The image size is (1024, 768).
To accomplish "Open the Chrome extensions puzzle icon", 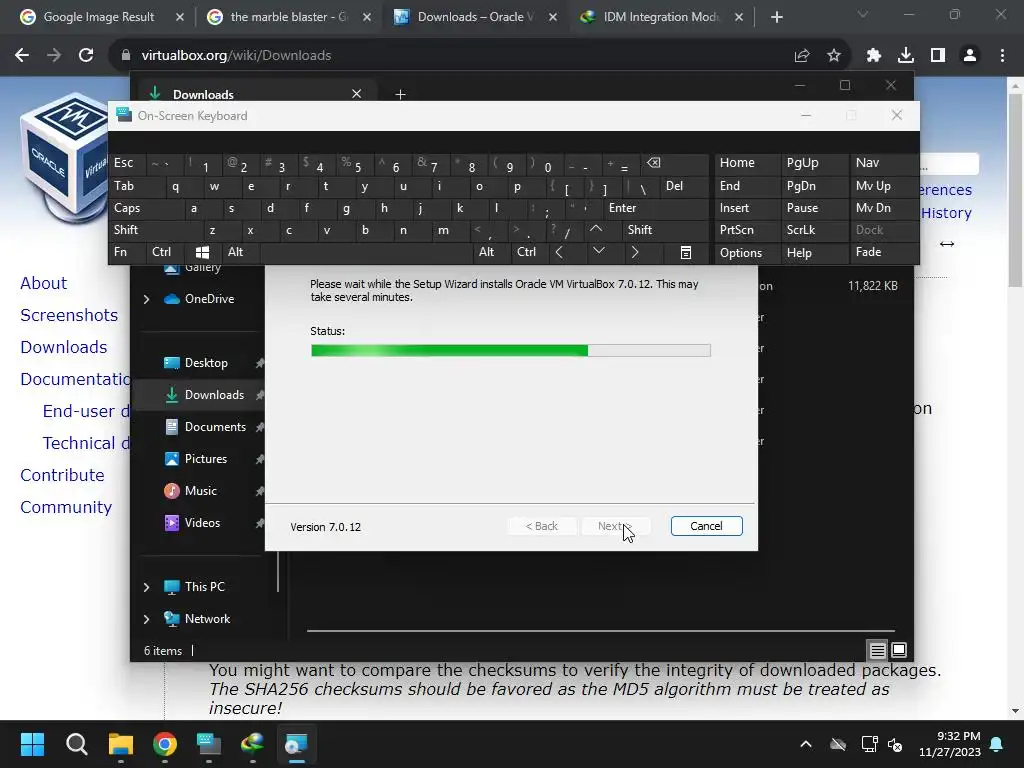I will pos(873,56).
